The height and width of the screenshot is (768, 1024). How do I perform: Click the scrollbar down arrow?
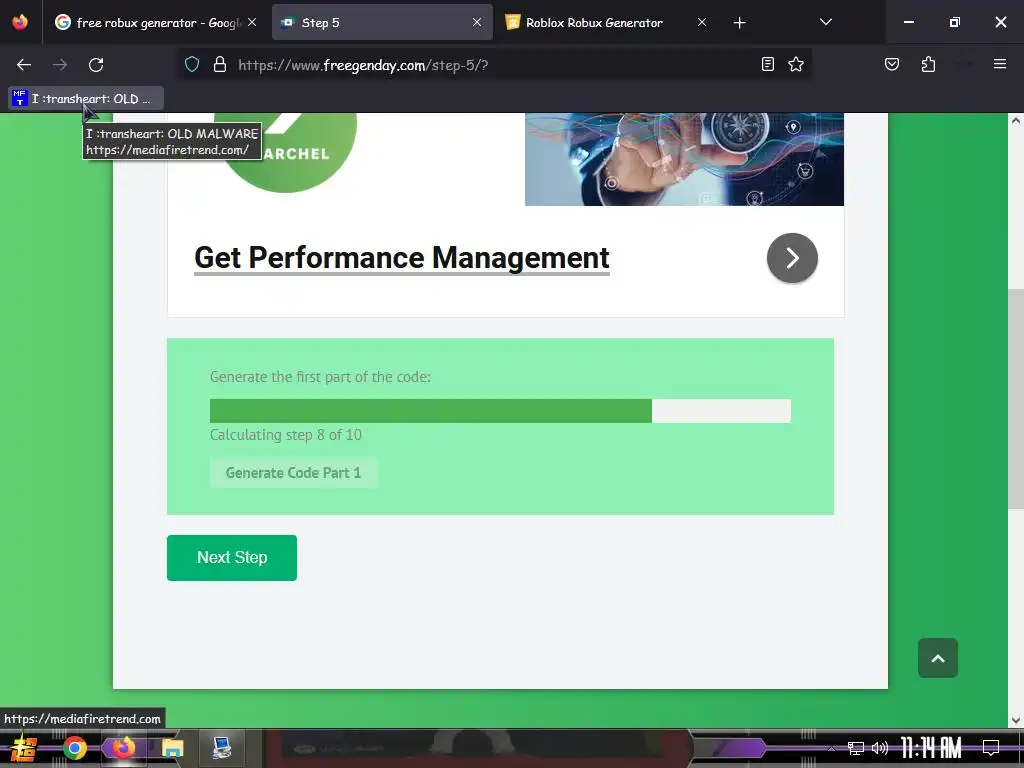click(x=1016, y=720)
